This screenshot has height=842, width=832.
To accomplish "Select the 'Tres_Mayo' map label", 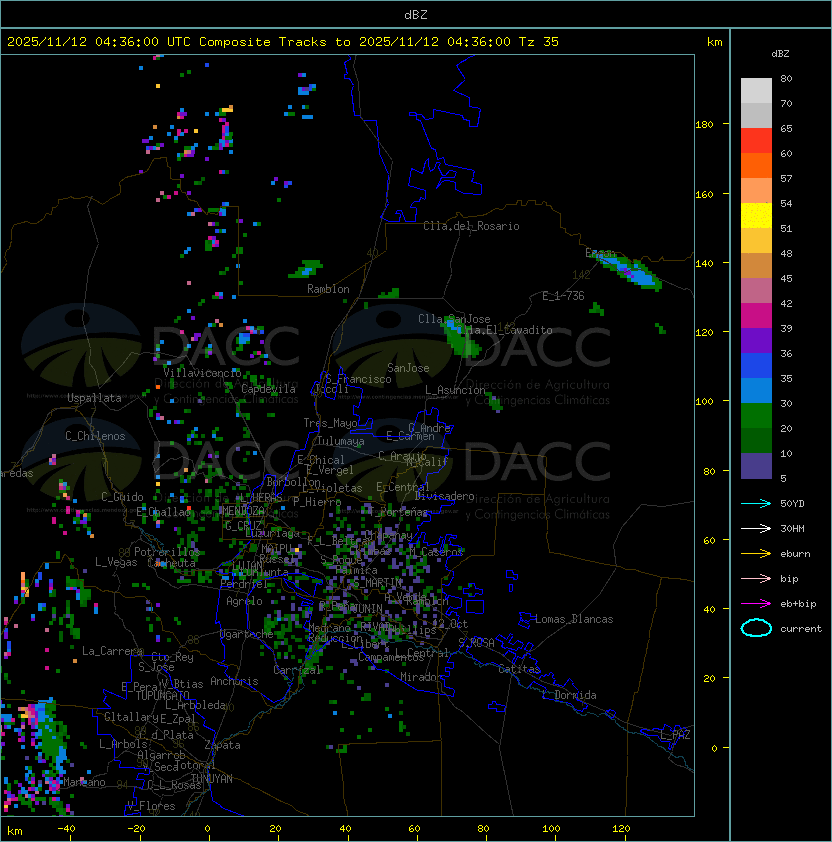I will 330,423.
